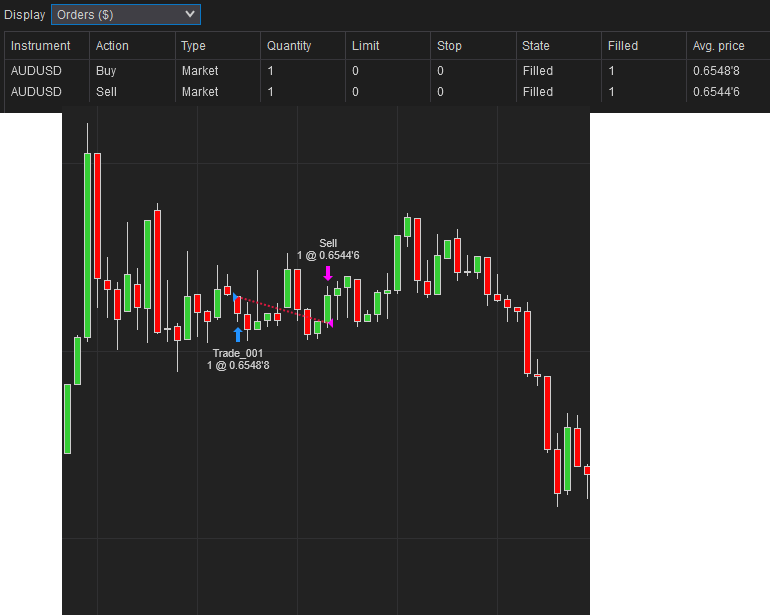Click the blue buy entry arrow on chart

[238, 335]
